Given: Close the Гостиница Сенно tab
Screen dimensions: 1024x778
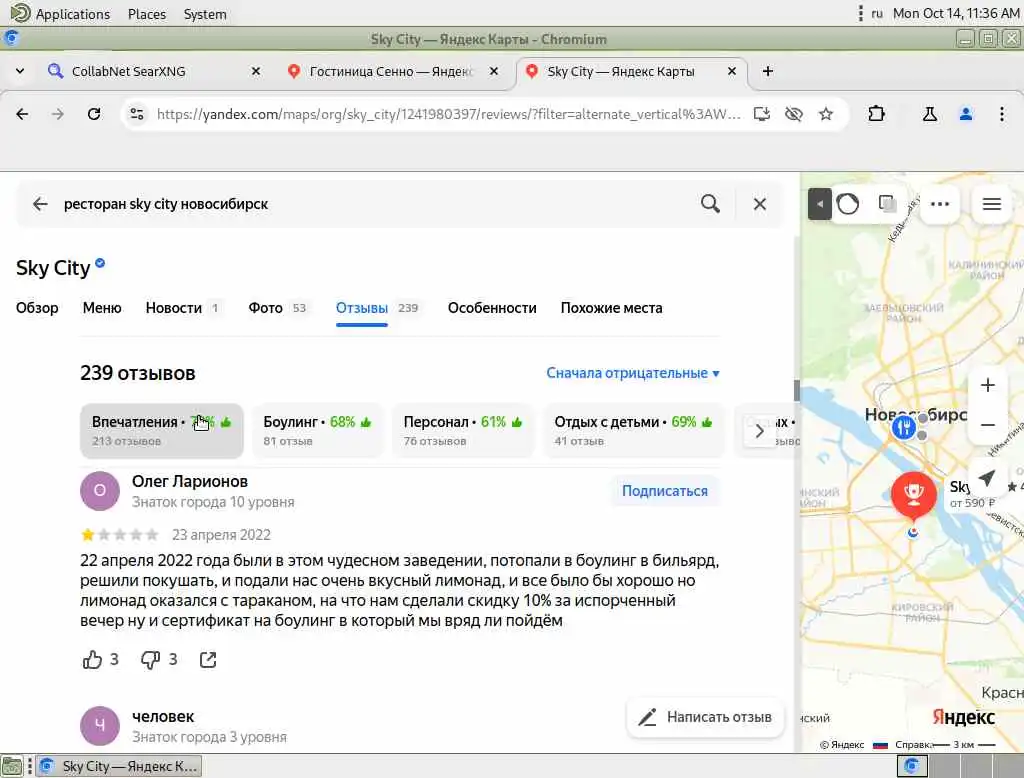Looking at the screenshot, I should tap(494, 71).
